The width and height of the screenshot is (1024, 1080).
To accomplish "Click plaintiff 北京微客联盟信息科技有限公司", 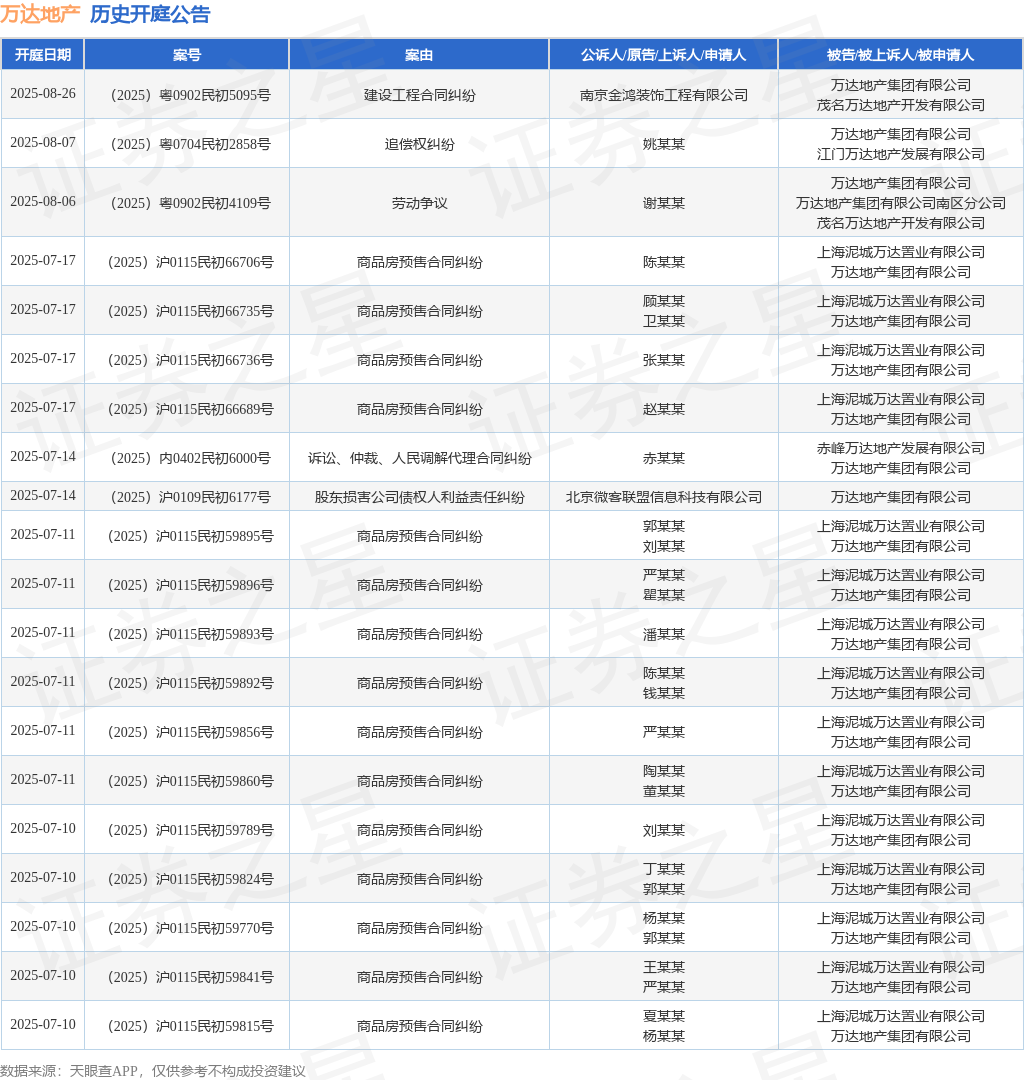I will [664, 497].
